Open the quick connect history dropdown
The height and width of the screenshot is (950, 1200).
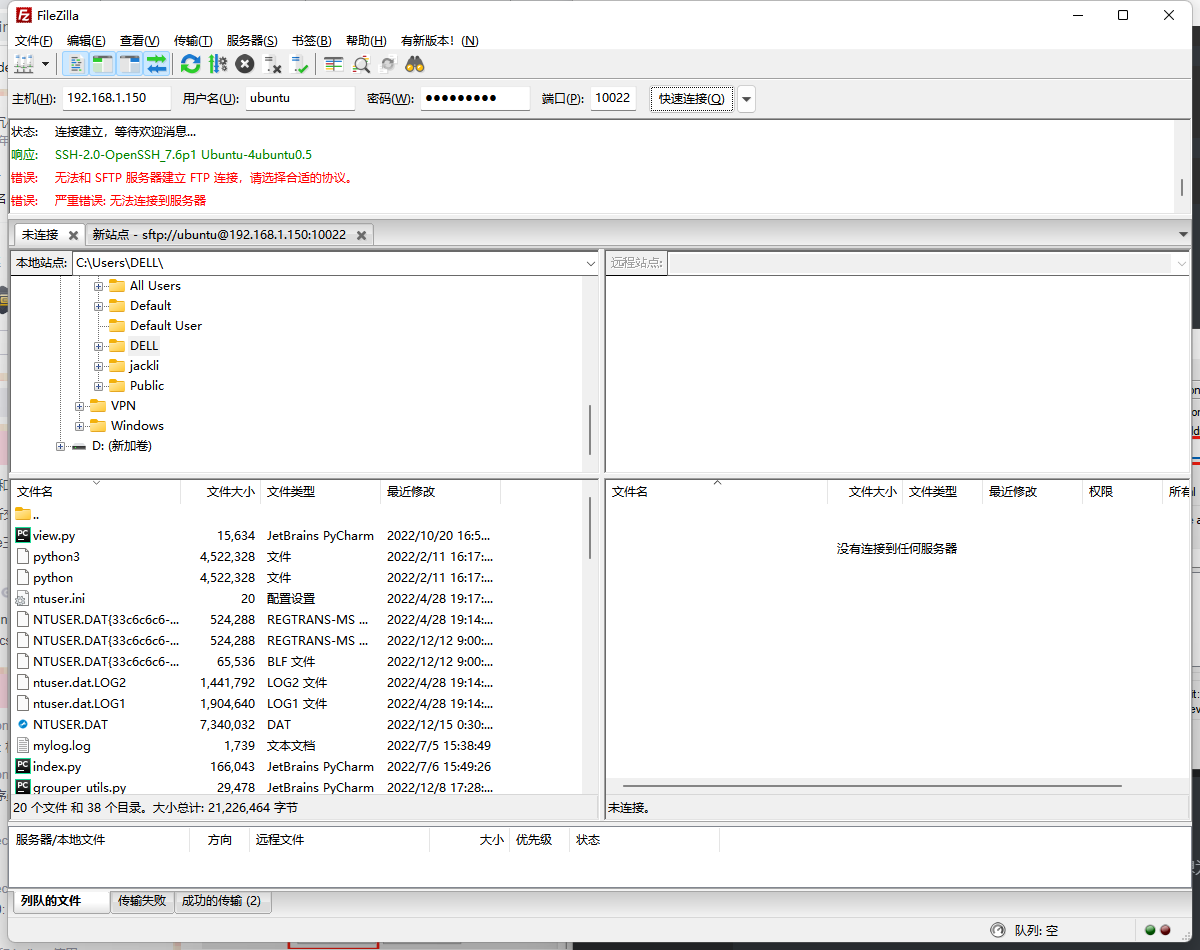pos(747,99)
